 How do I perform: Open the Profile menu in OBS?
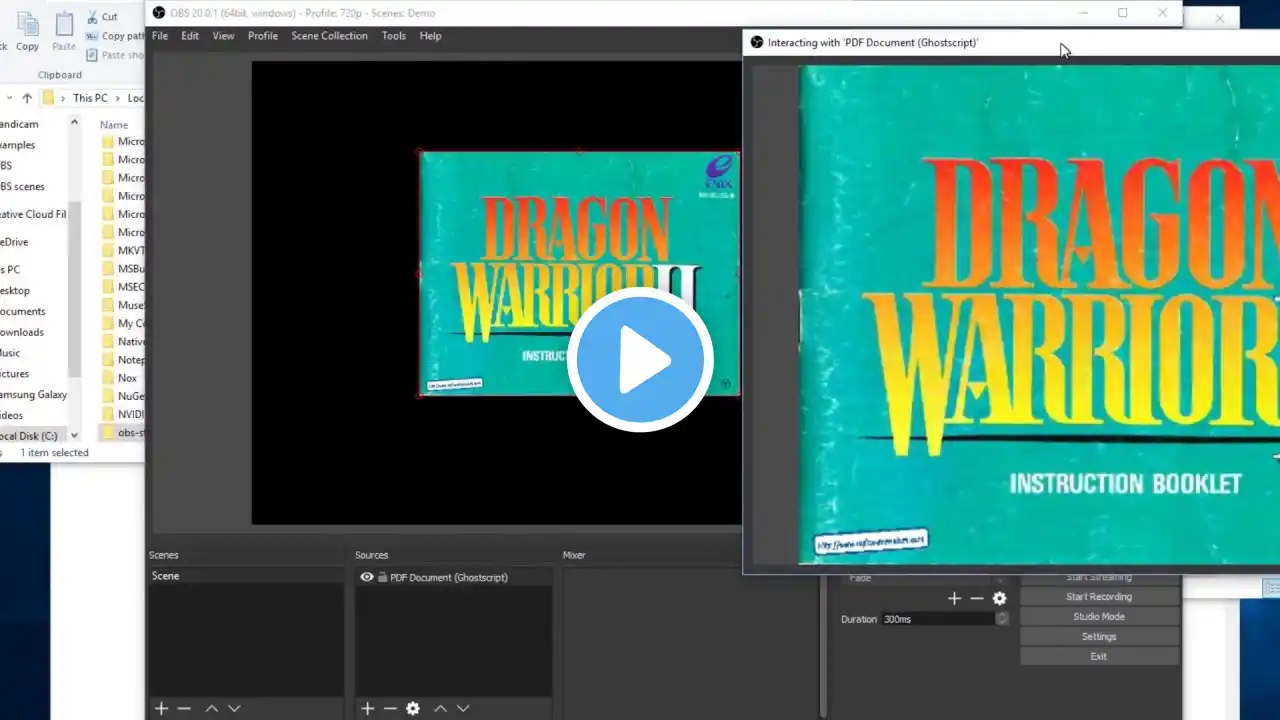pos(263,36)
